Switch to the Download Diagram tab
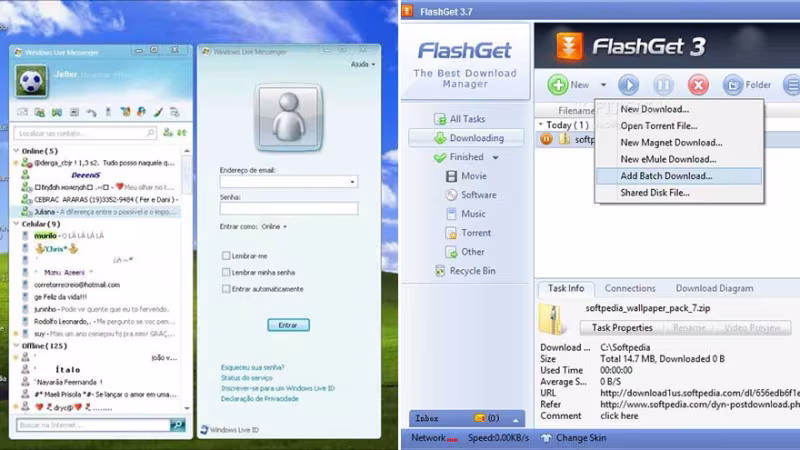800x450 pixels. [x=714, y=288]
